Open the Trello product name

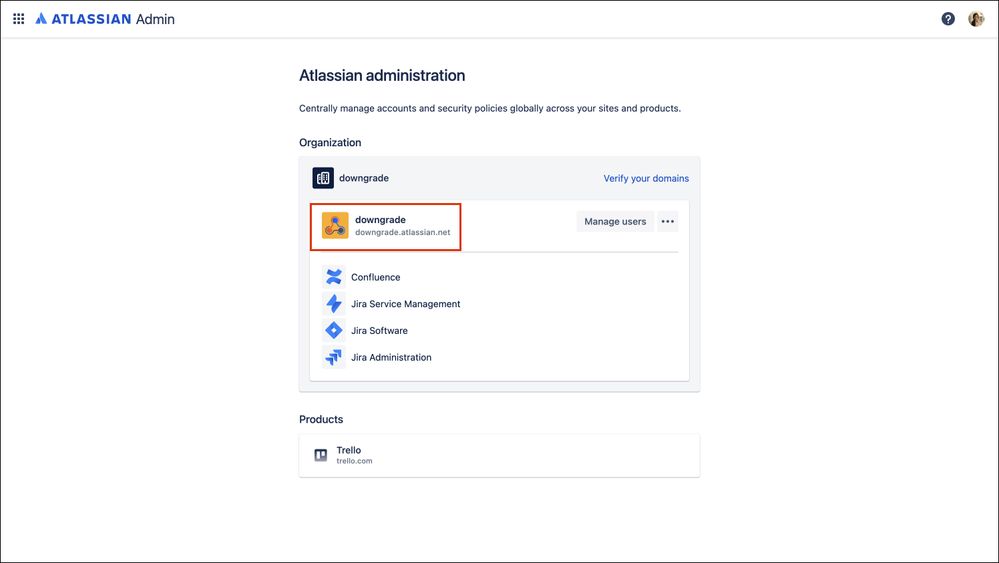click(x=349, y=450)
